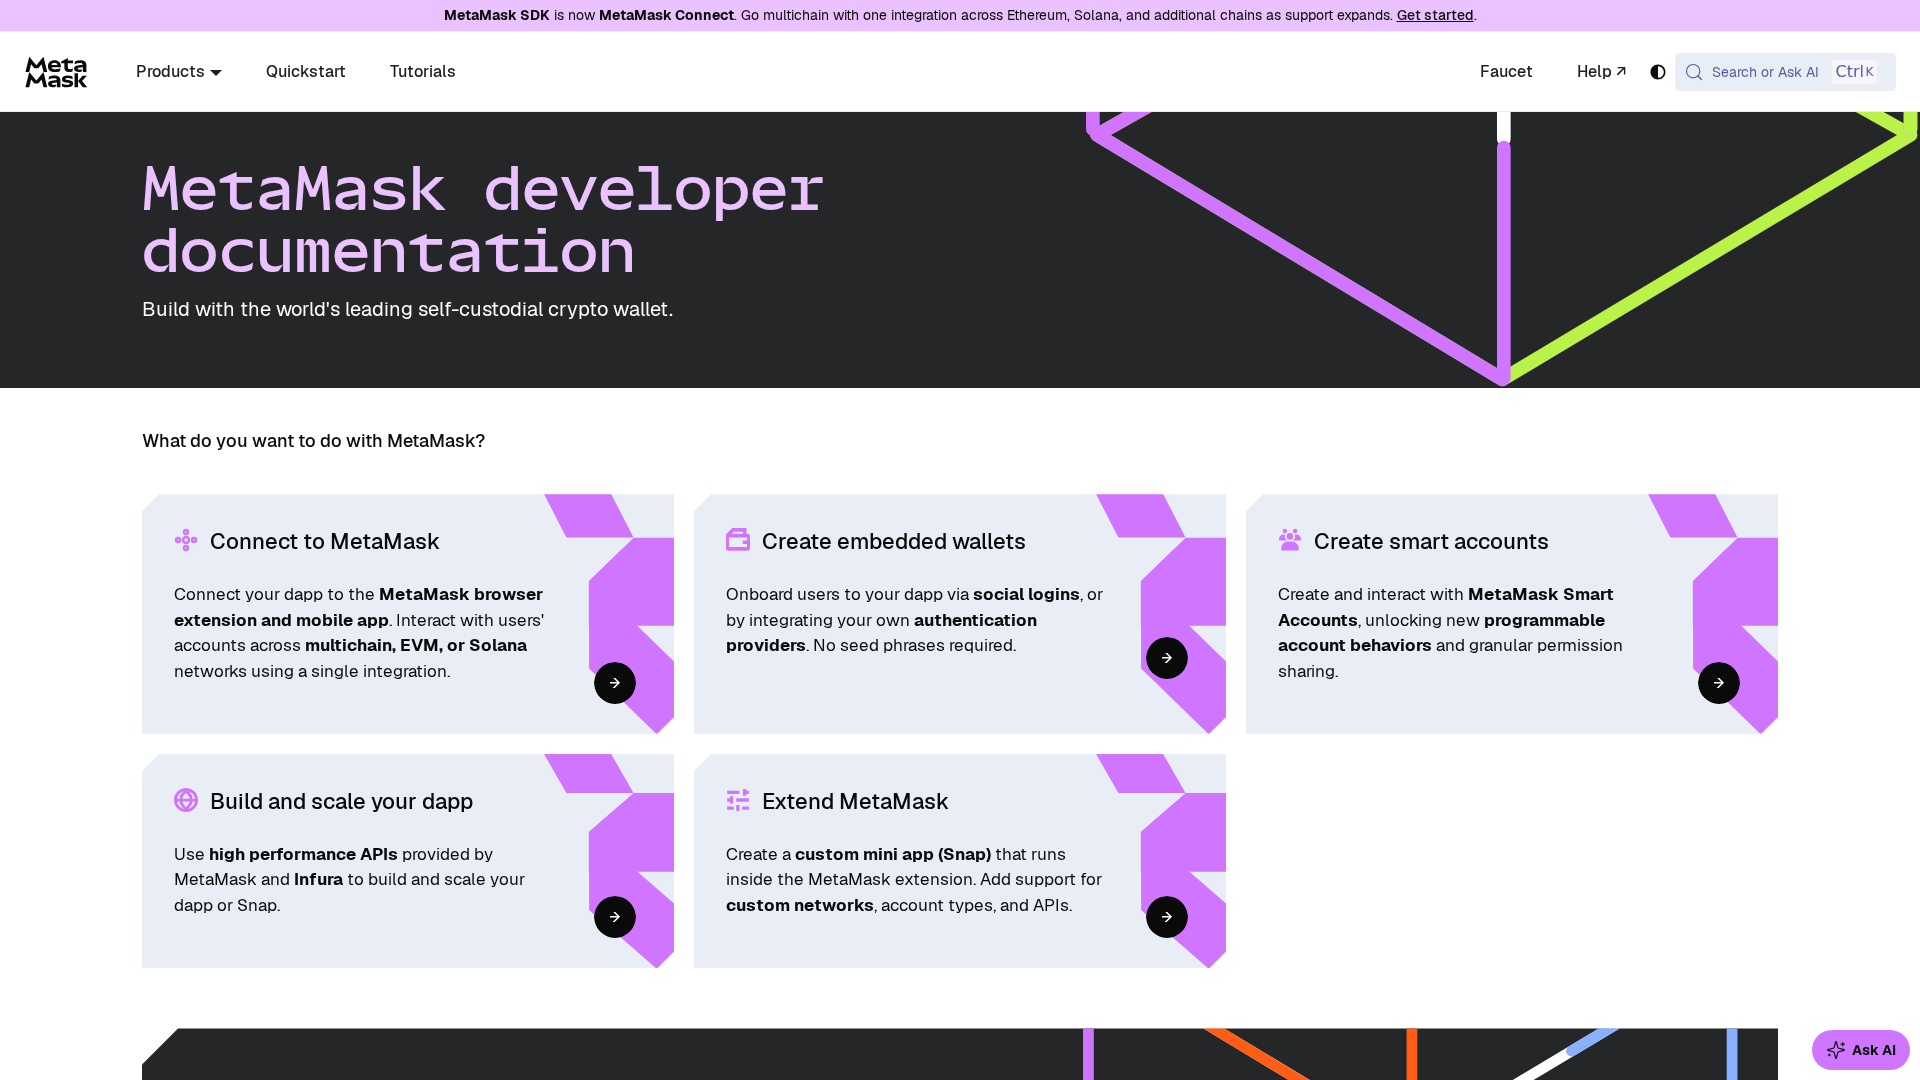Click the Create smart accounts card heading
1920x1080 pixels.
1431,541
